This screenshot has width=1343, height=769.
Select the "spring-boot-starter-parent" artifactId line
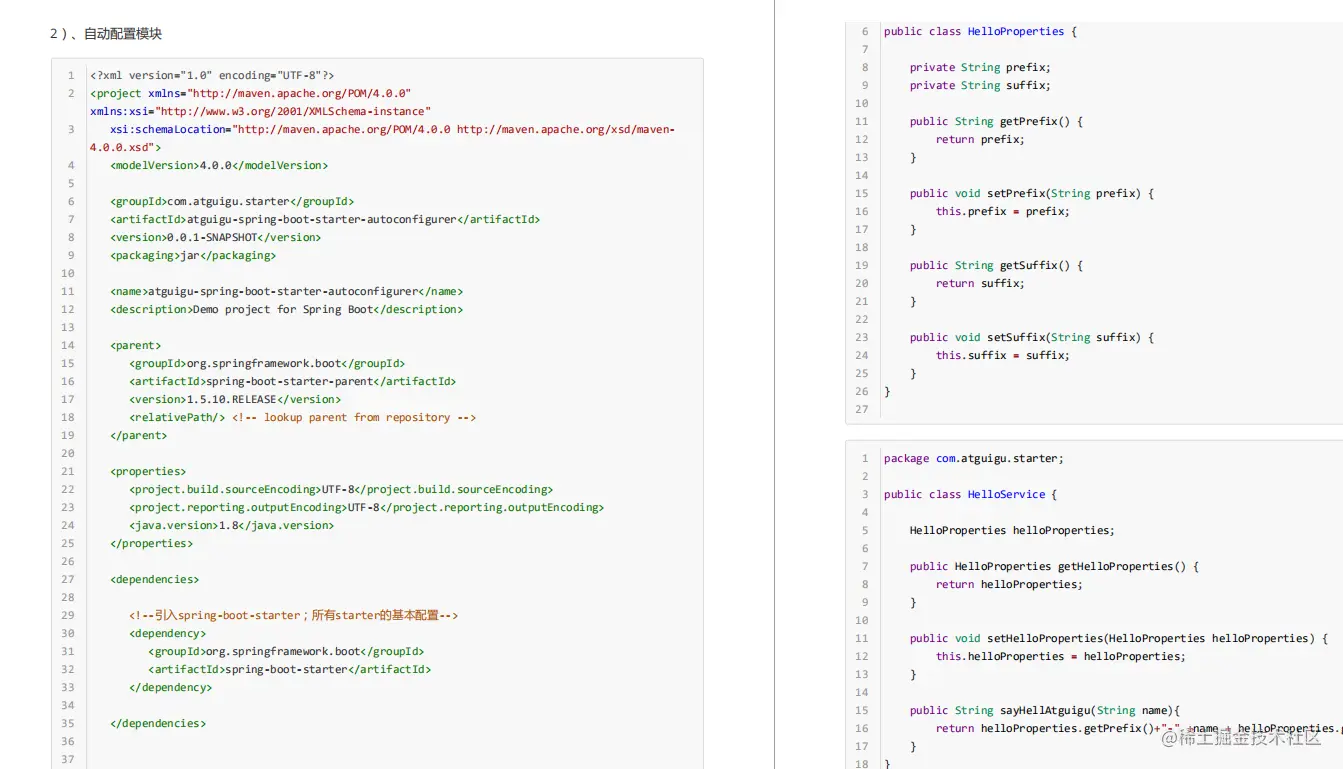pyautogui.click(x=292, y=381)
